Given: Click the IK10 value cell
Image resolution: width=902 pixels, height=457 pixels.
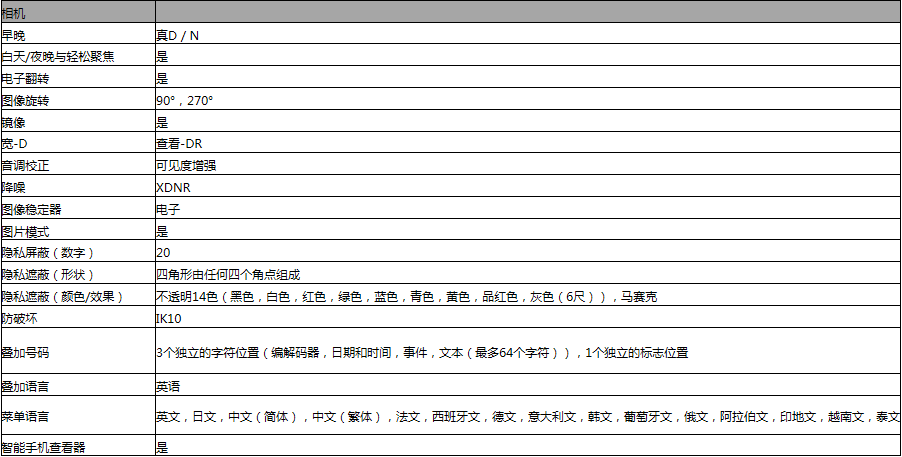Looking at the screenshot, I should [x=169, y=318].
